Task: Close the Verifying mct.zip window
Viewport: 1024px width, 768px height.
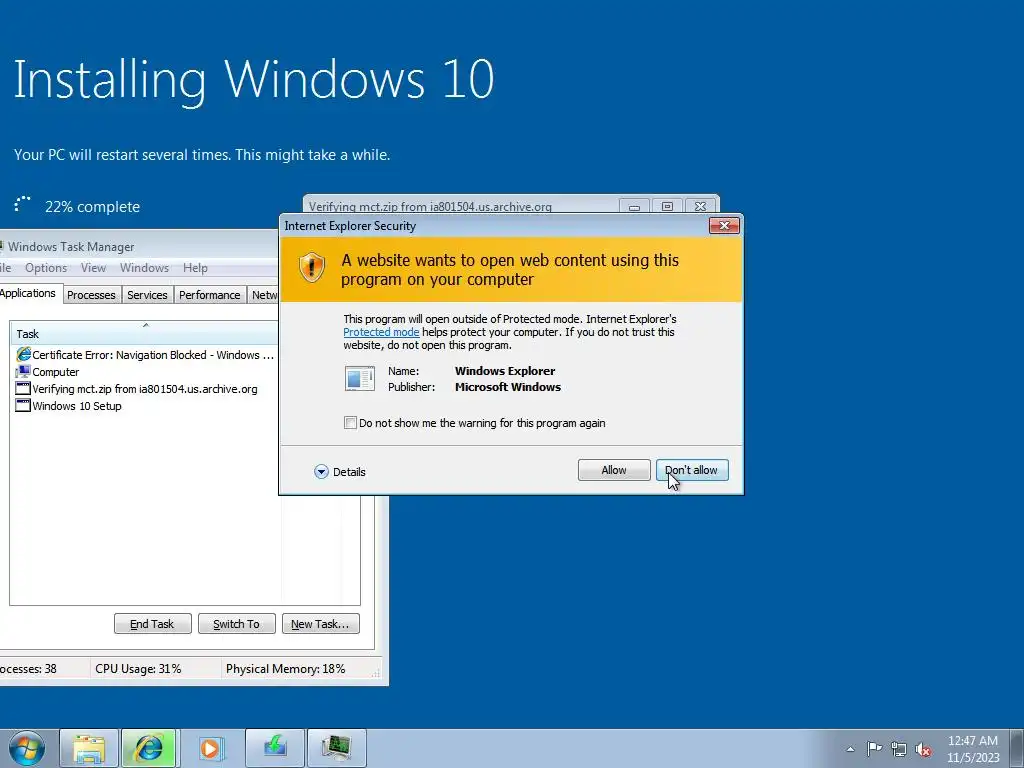Action: pyautogui.click(x=700, y=206)
